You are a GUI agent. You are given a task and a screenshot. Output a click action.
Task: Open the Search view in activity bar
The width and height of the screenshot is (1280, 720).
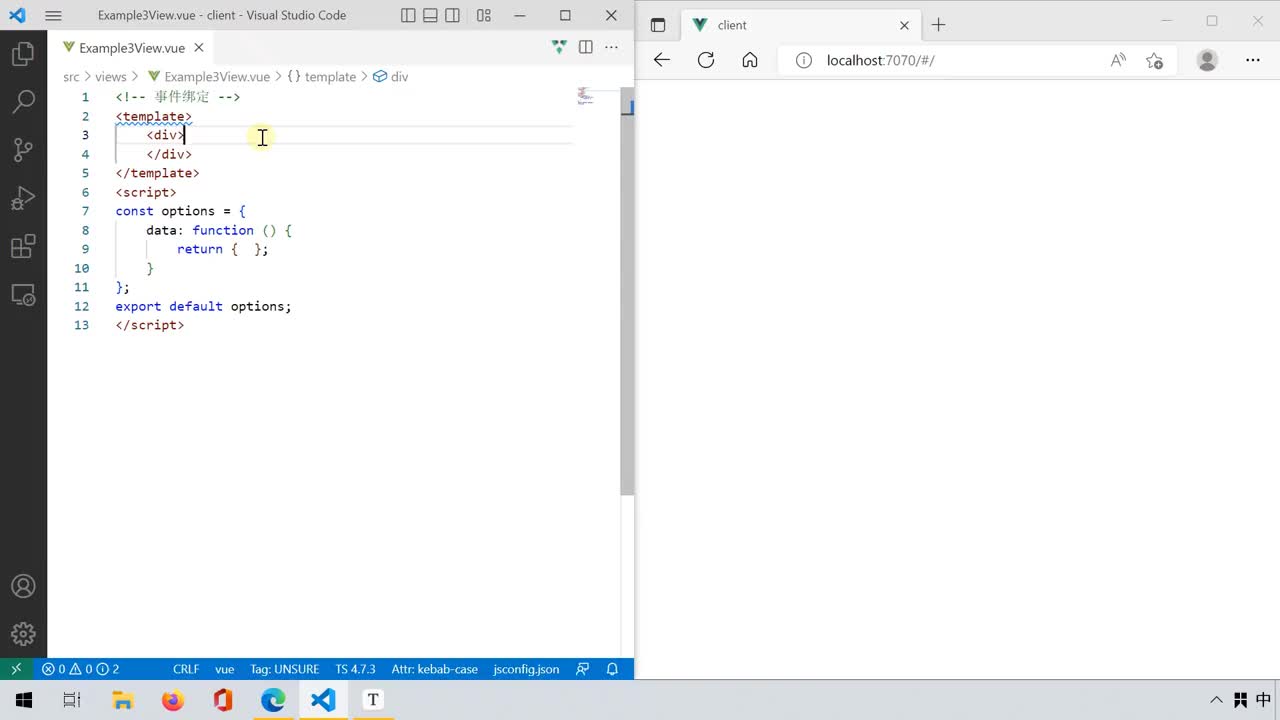[x=23, y=102]
